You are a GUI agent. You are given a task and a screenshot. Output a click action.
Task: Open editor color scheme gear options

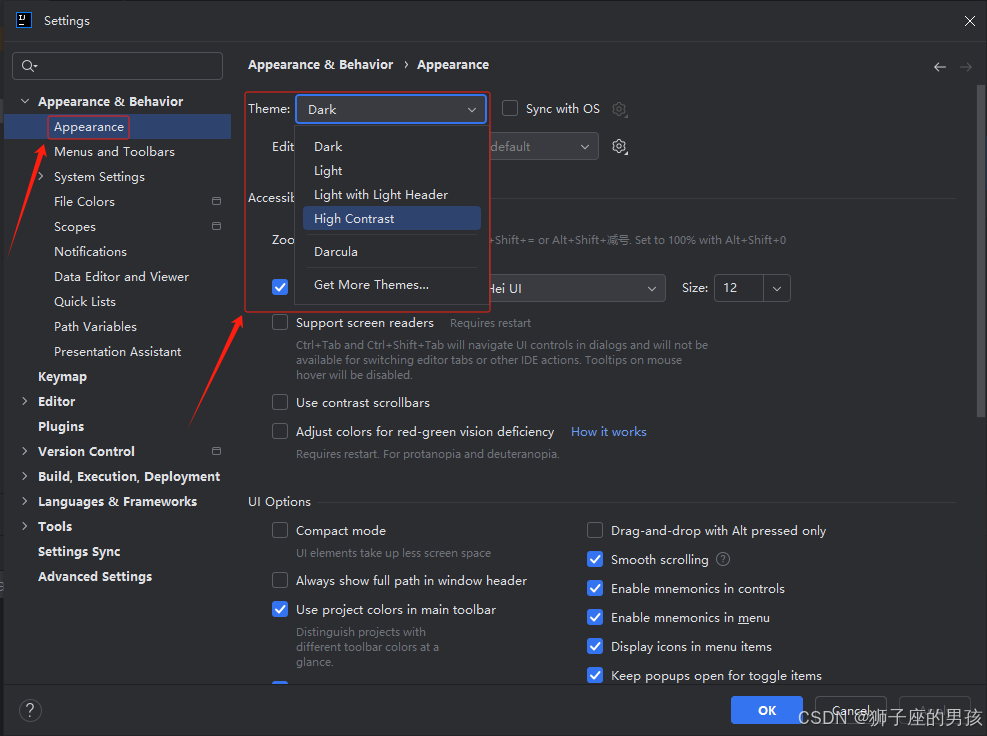point(619,147)
